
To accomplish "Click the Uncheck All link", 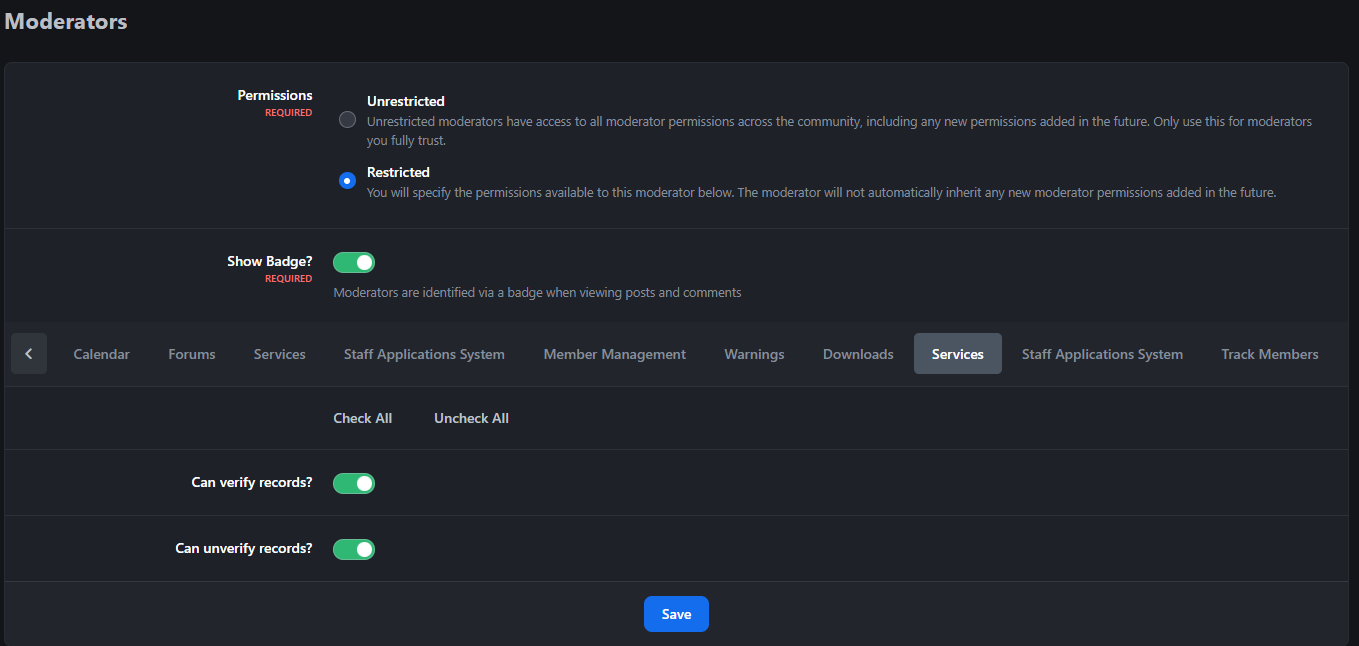I will pyautogui.click(x=471, y=418).
